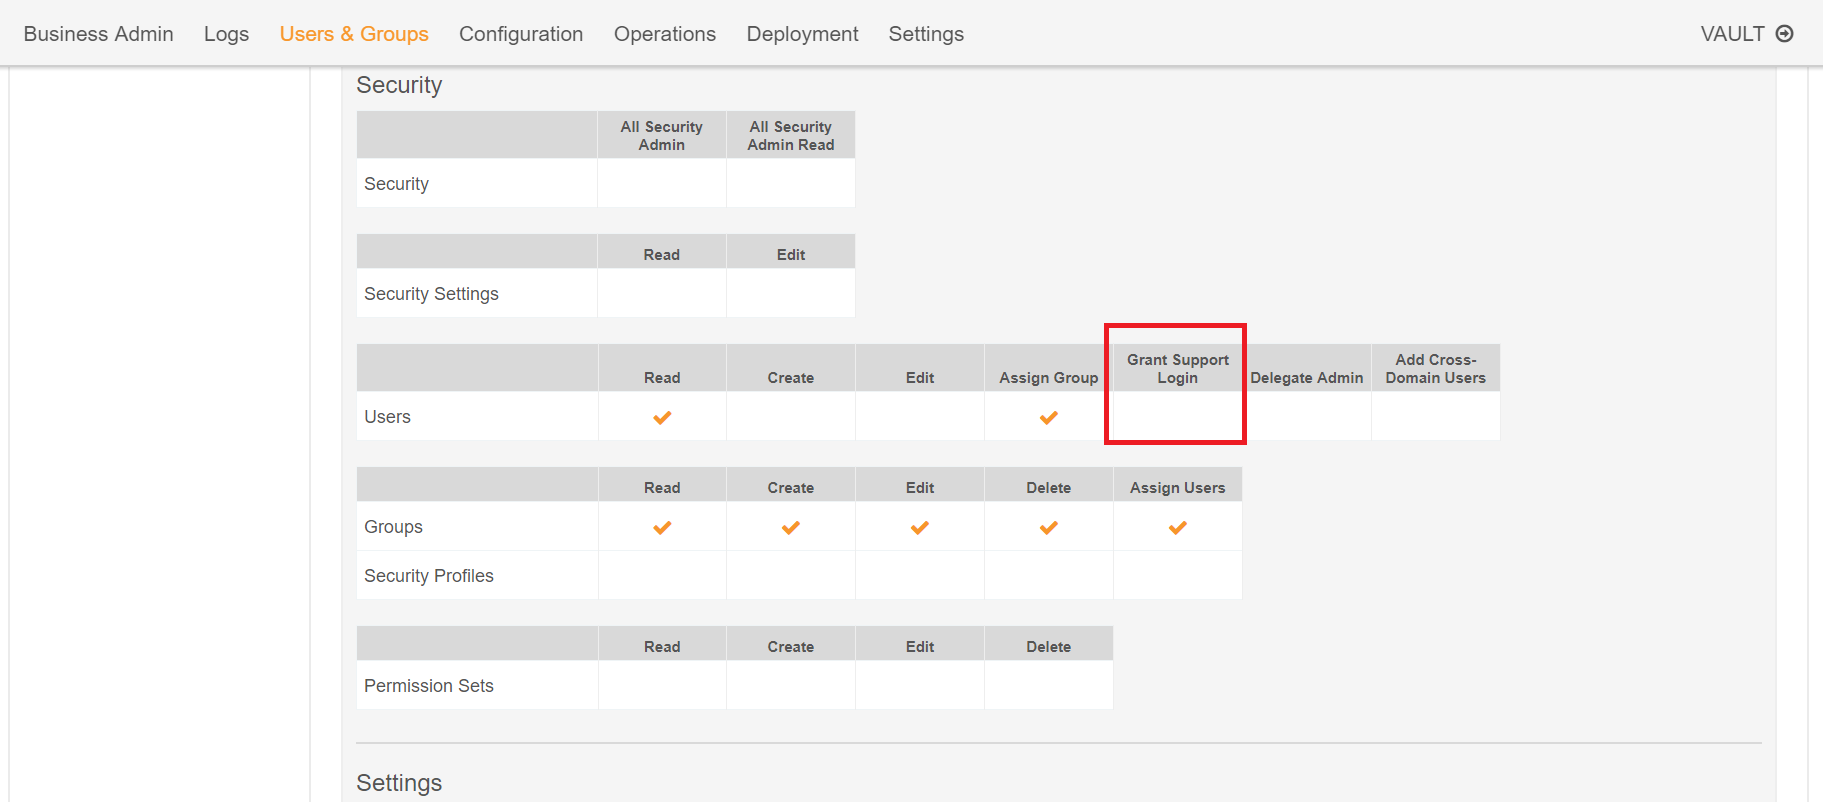Viewport: 1823px width, 802px height.
Task: Open the Settings menu in navbar
Action: tap(926, 34)
